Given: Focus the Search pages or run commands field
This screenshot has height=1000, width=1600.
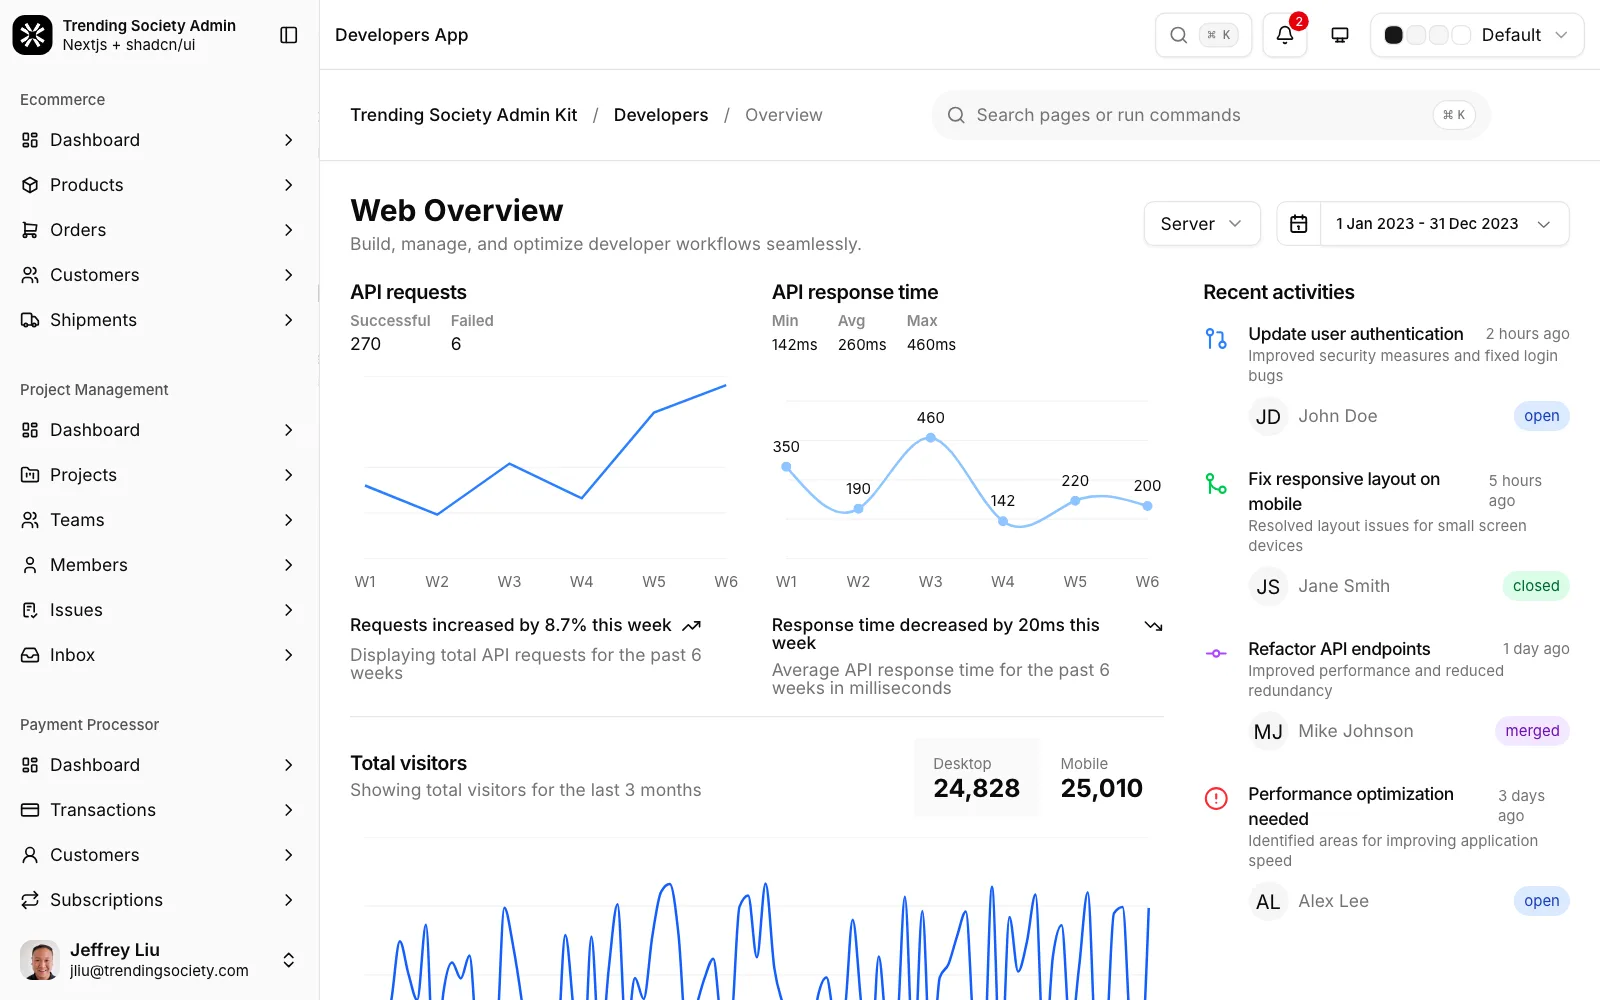Looking at the screenshot, I should pyautogui.click(x=1211, y=115).
